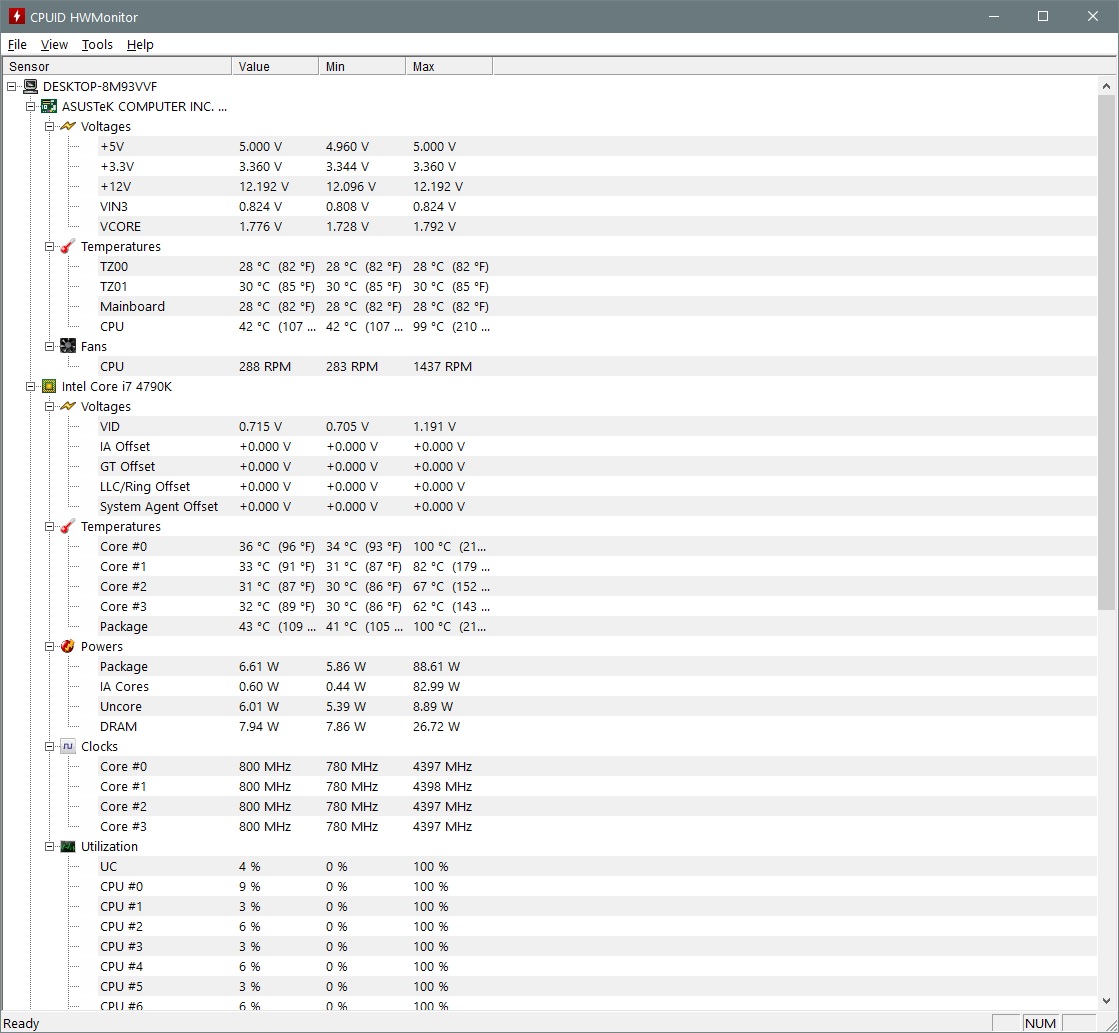Click the vertical scrollbar thumb
The image size is (1119, 1033).
(x=1106, y=353)
